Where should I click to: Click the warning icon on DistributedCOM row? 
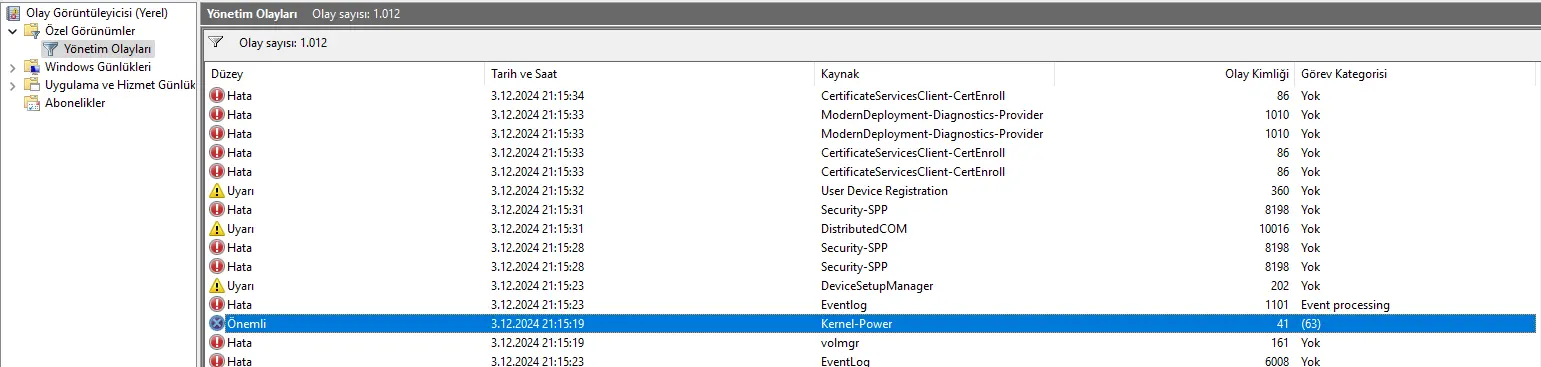tap(217, 229)
